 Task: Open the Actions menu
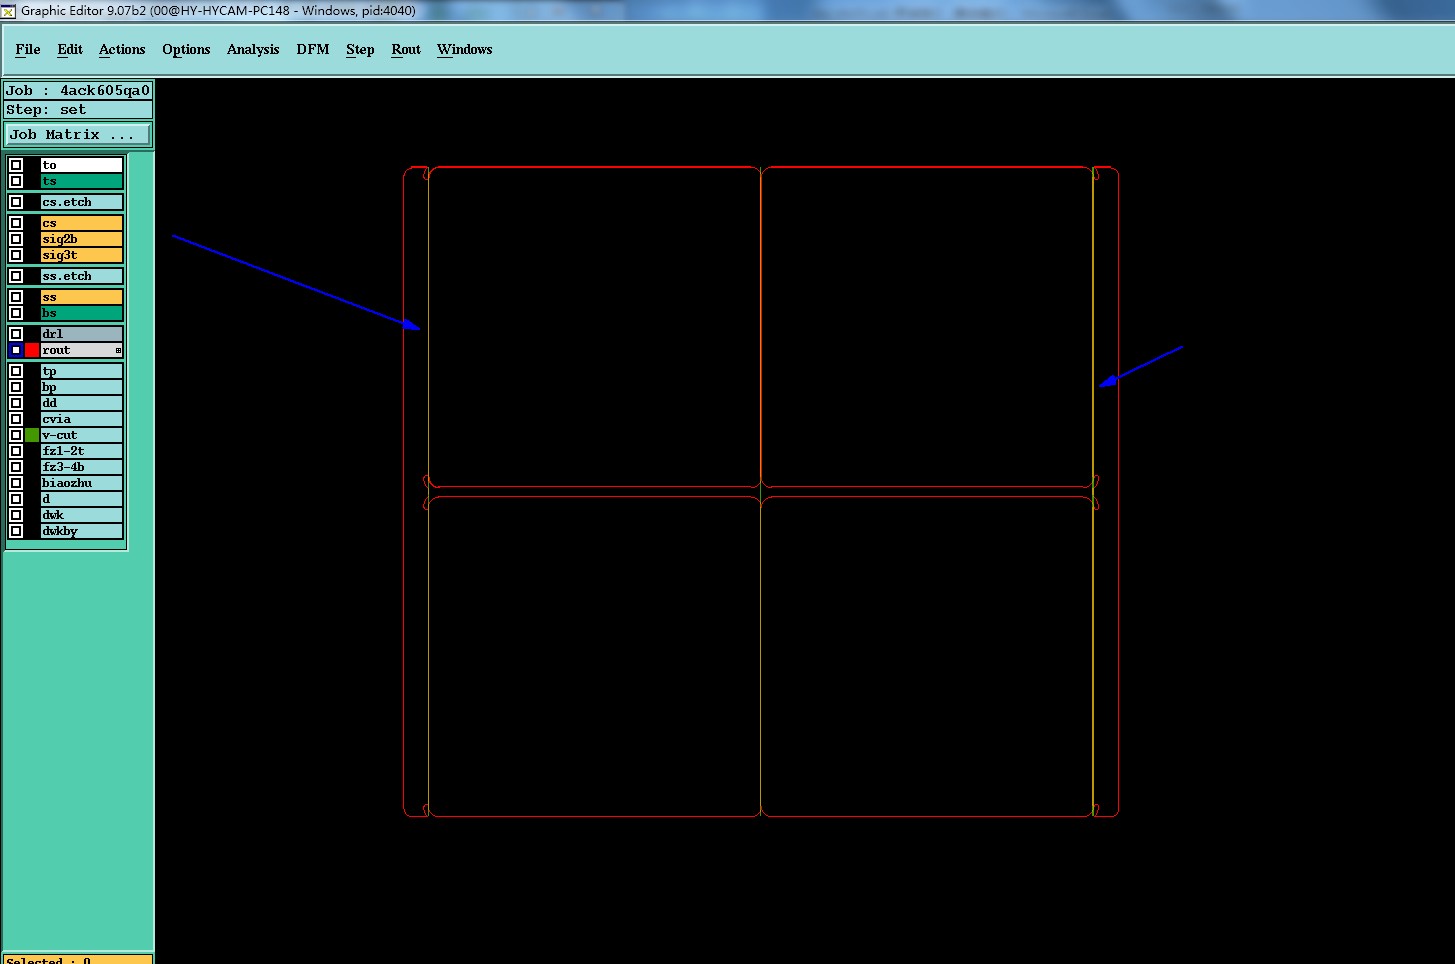coord(122,49)
